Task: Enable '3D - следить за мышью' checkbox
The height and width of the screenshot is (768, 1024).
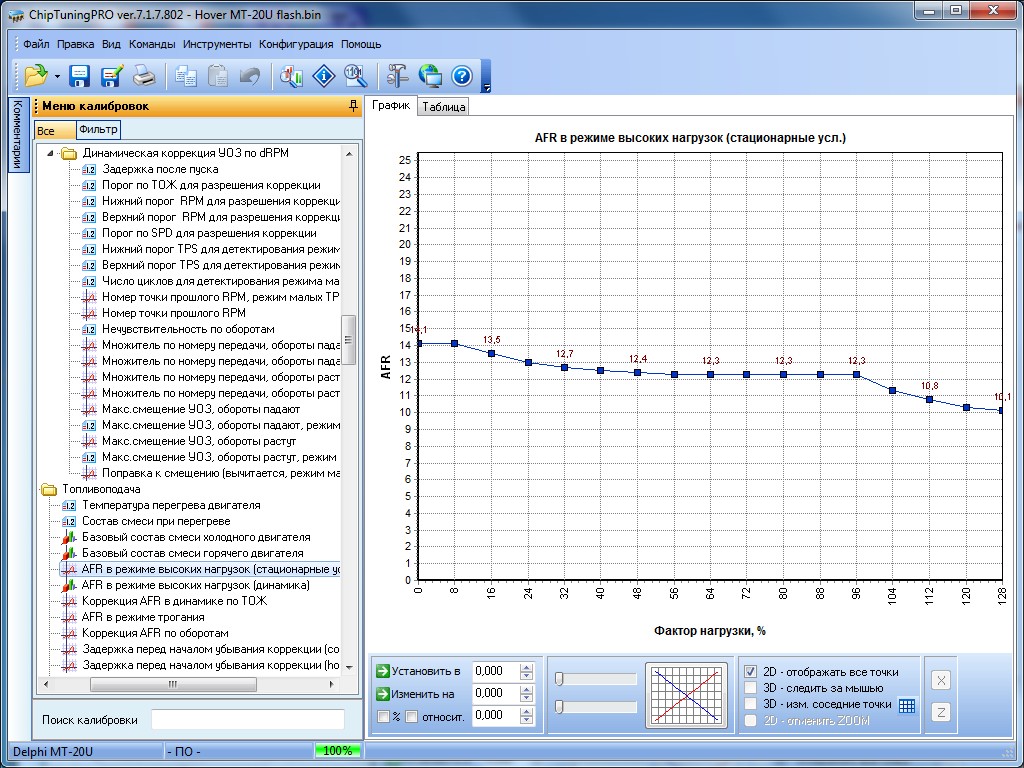Action: click(x=751, y=688)
